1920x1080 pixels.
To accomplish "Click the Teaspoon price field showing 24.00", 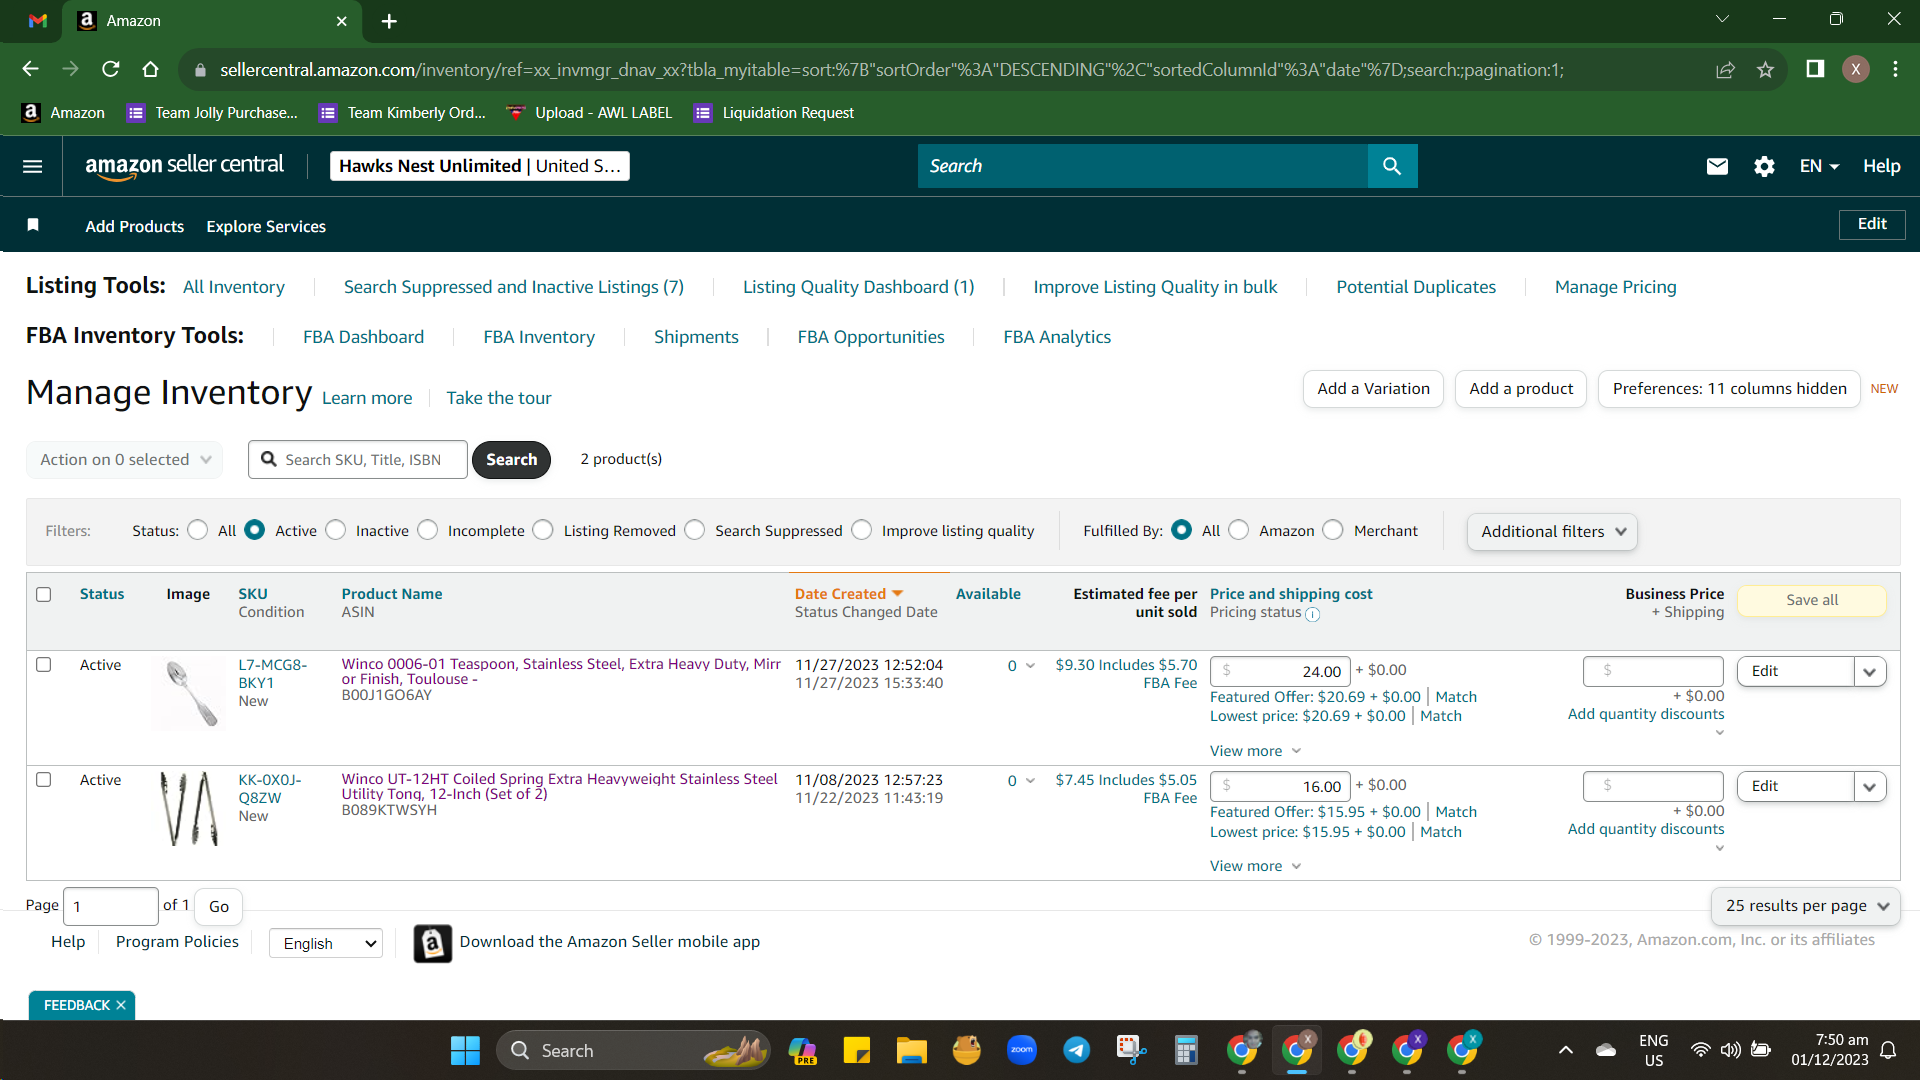I will 1280,672.
